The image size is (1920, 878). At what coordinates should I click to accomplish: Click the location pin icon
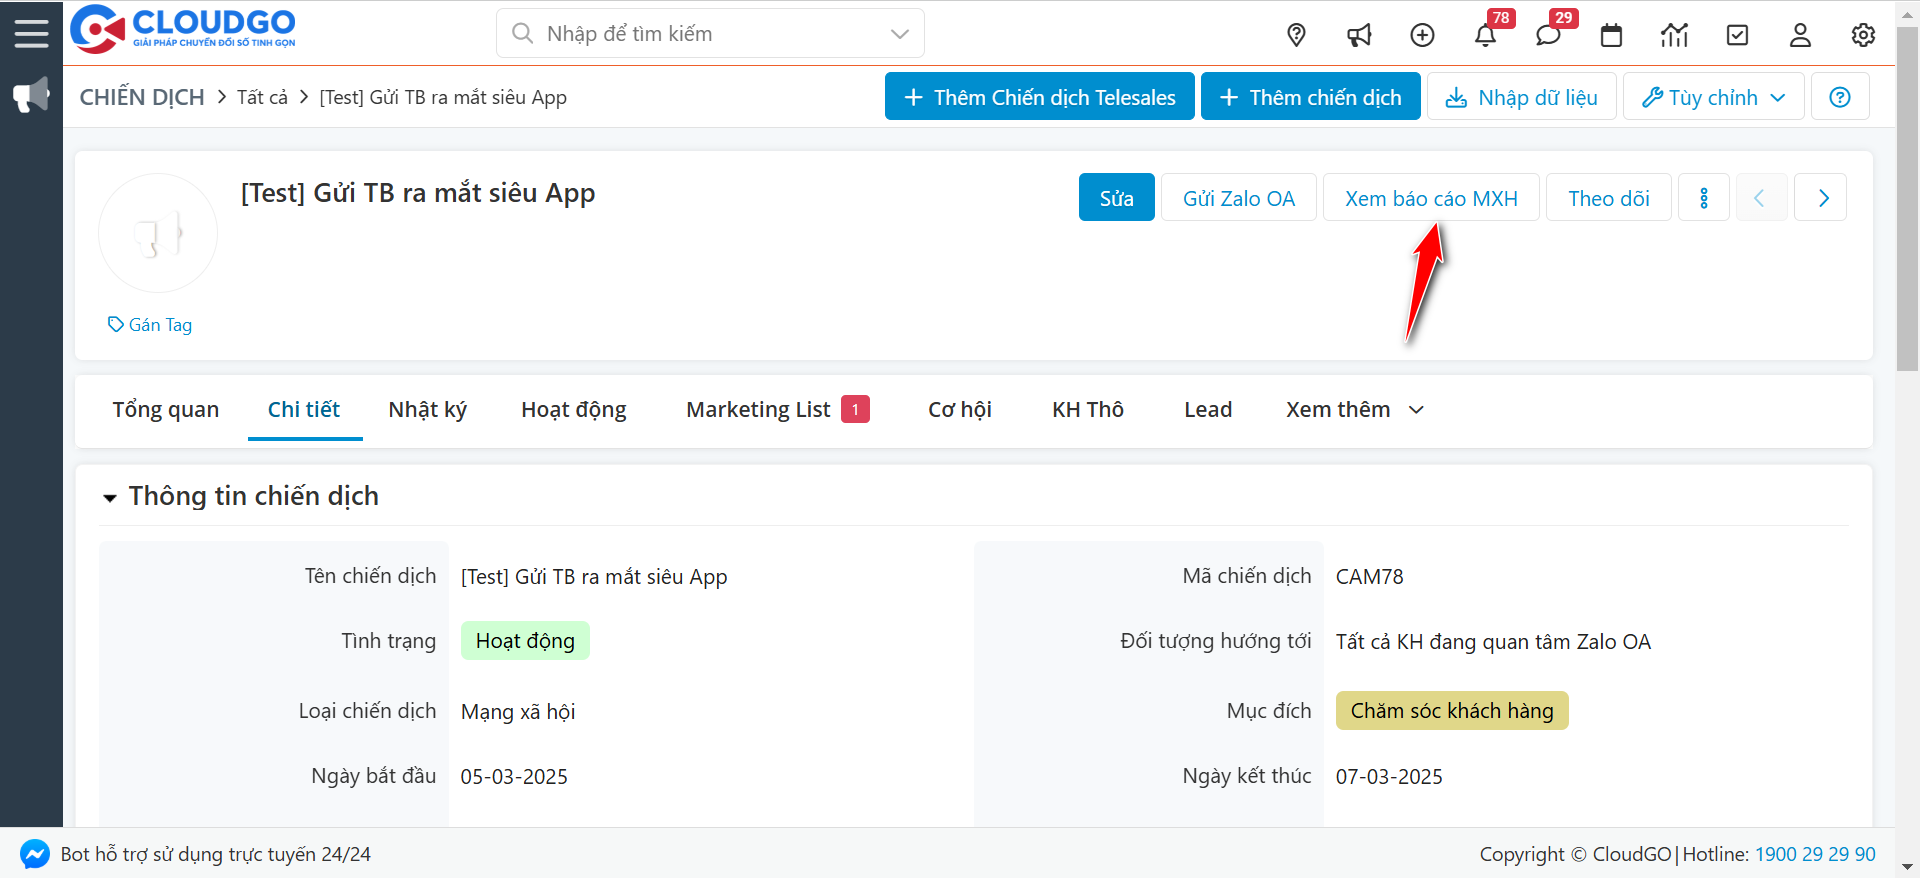point(1296,35)
